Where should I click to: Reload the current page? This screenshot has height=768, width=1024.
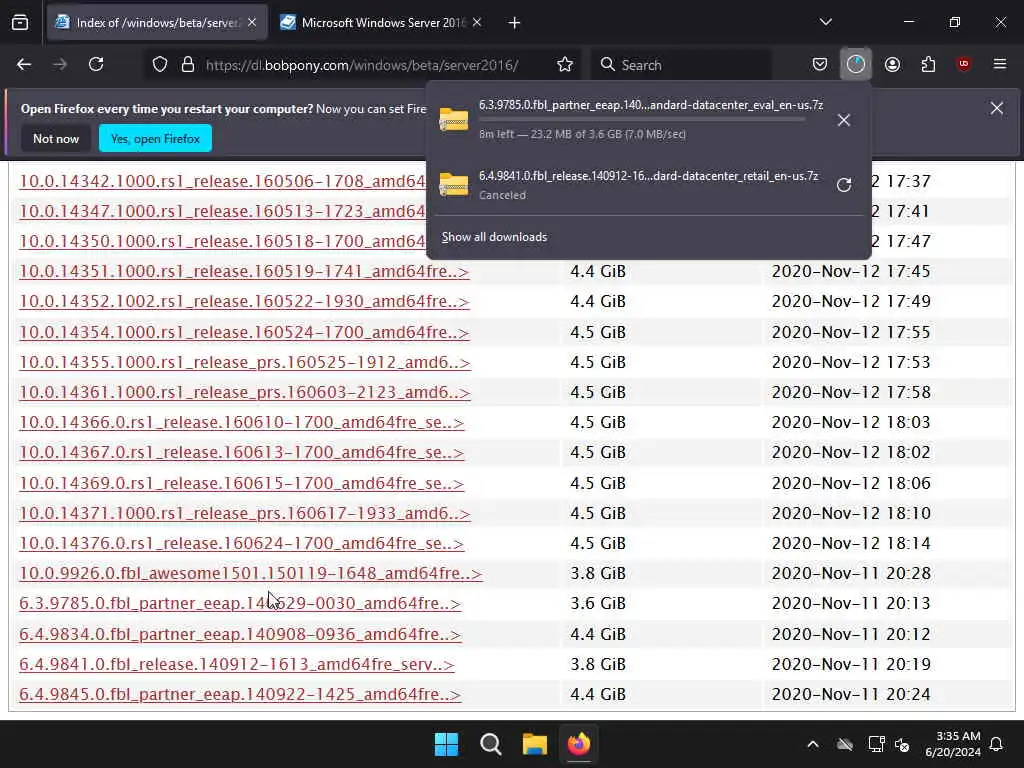(96, 64)
